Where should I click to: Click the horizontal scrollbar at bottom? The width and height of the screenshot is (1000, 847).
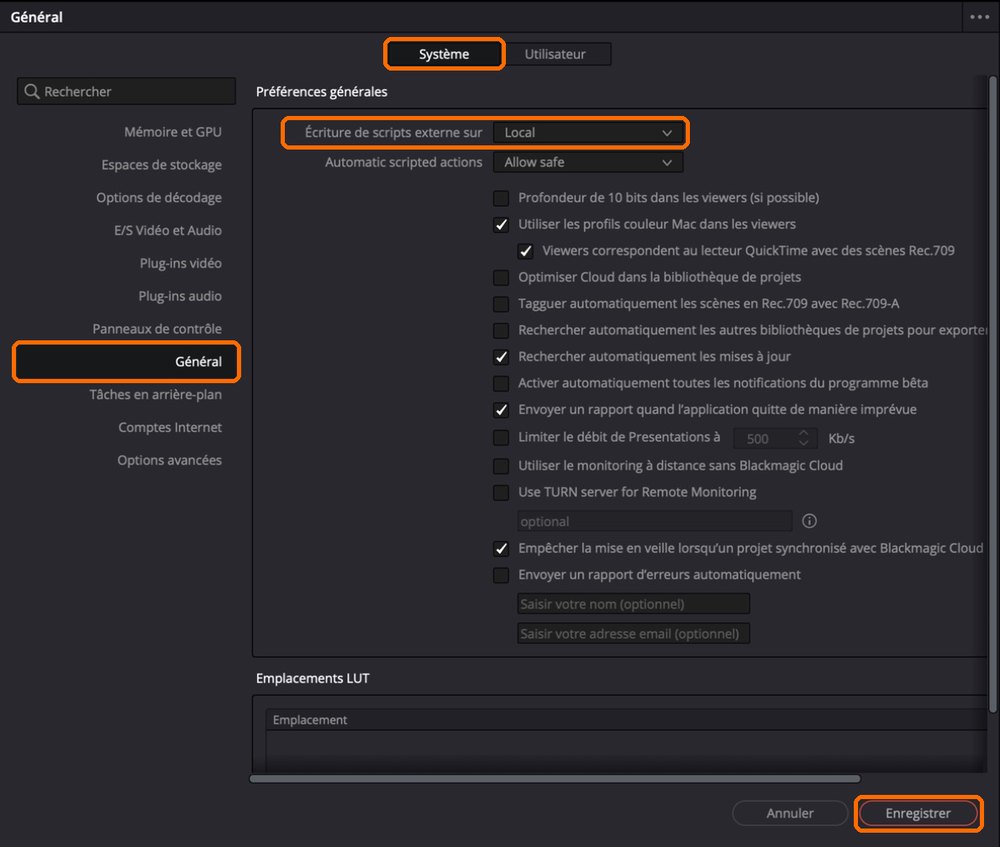click(x=555, y=779)
